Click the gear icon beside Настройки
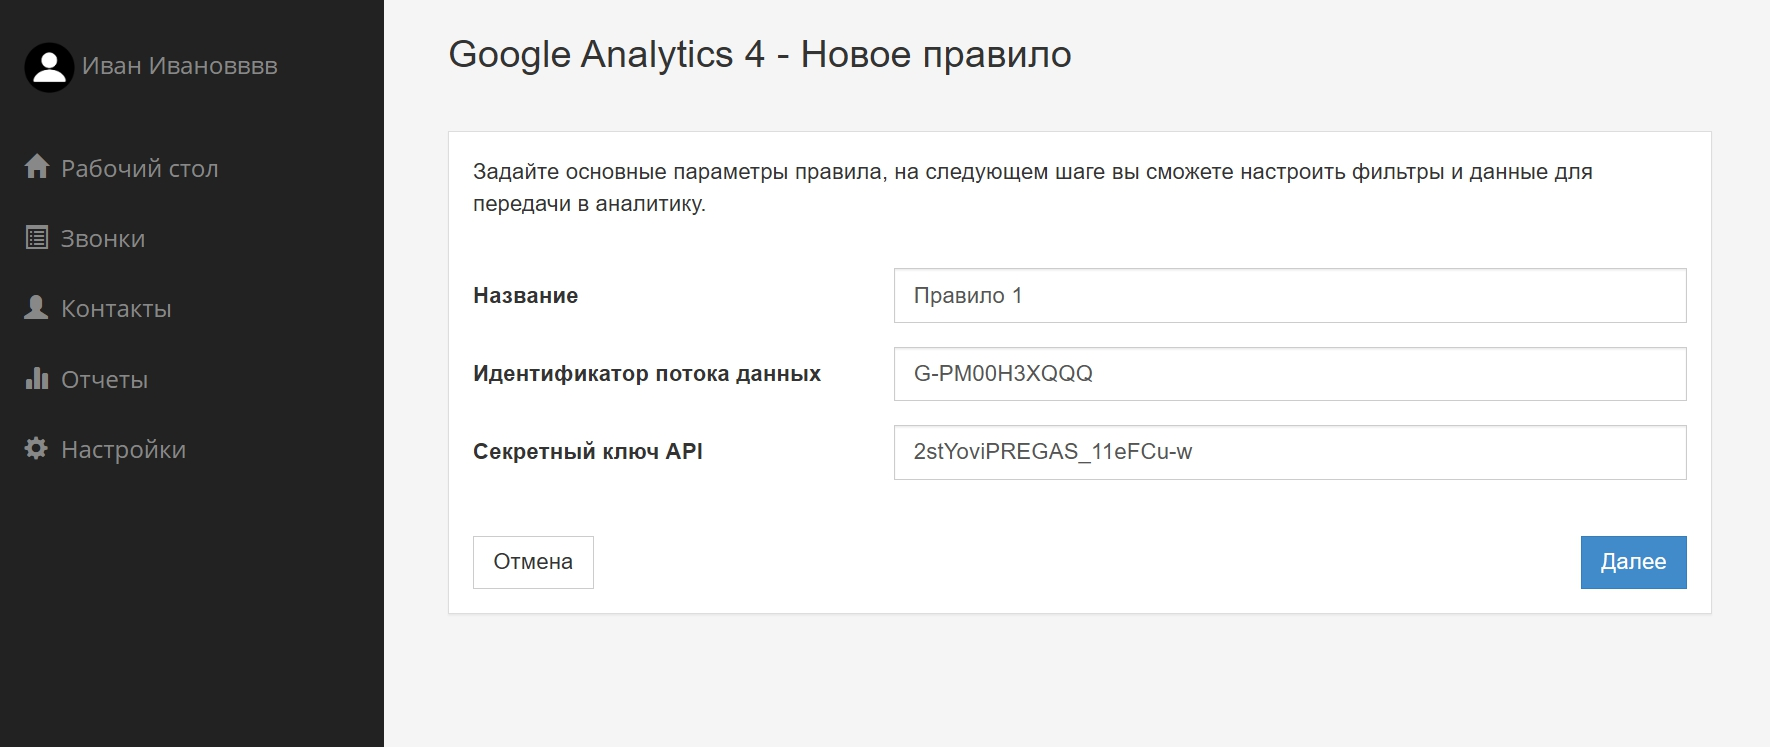Screen dimensions: 1770x747 pos(36,448)
